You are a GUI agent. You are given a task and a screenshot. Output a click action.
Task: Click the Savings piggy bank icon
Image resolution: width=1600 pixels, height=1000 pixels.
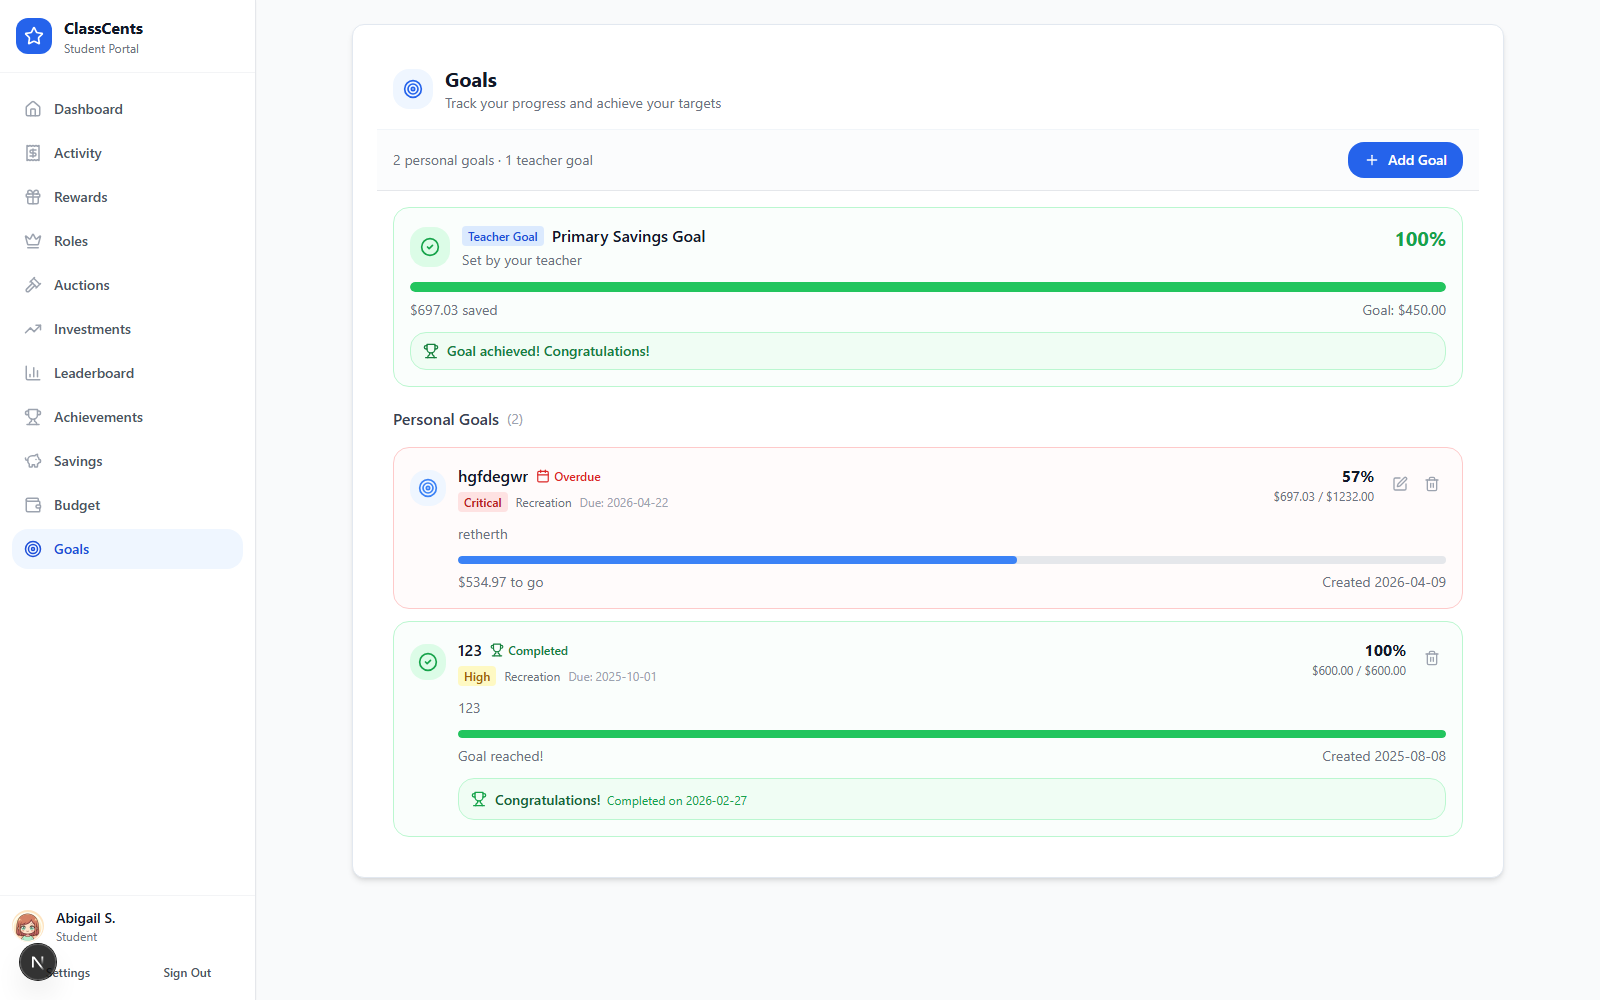point(33,461)
